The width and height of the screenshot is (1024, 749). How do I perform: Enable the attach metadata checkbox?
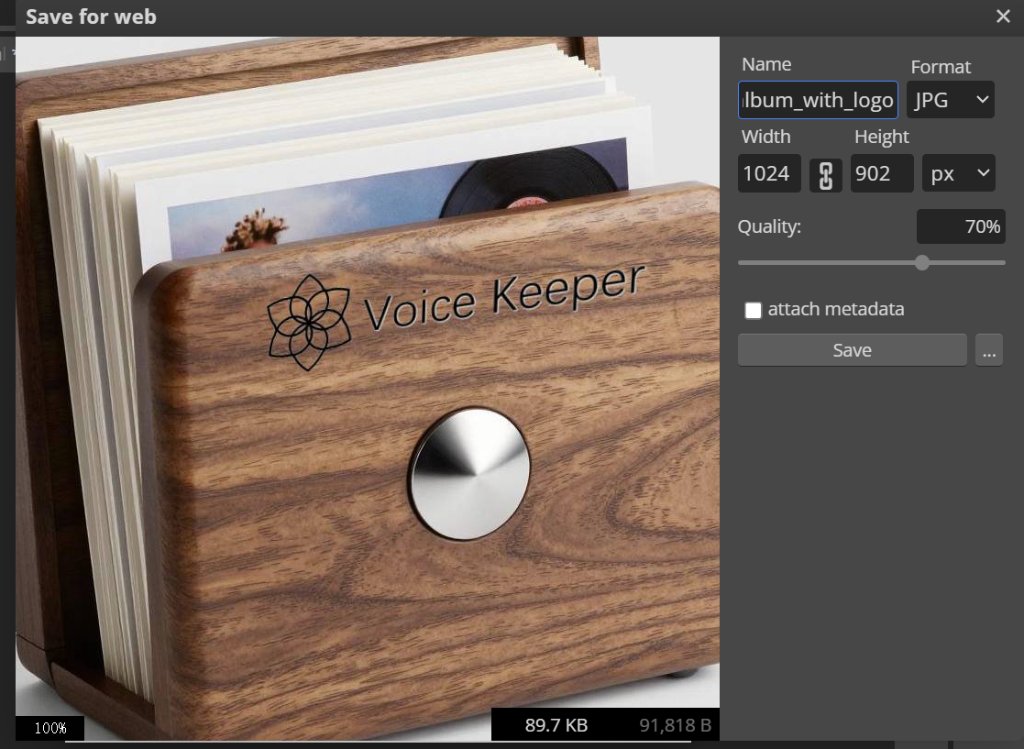(753, 310)
